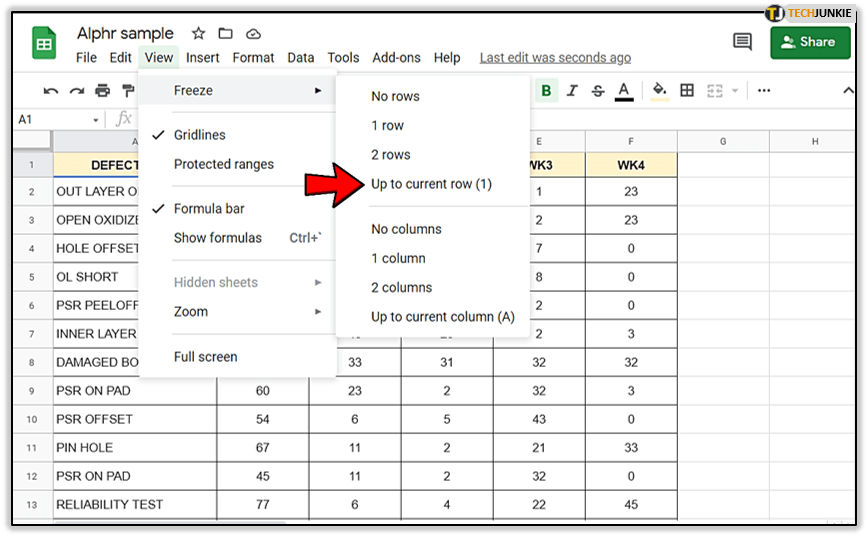Toggle Gridlines in the View menu
868x537 pixels.
[x=199, y=135]
